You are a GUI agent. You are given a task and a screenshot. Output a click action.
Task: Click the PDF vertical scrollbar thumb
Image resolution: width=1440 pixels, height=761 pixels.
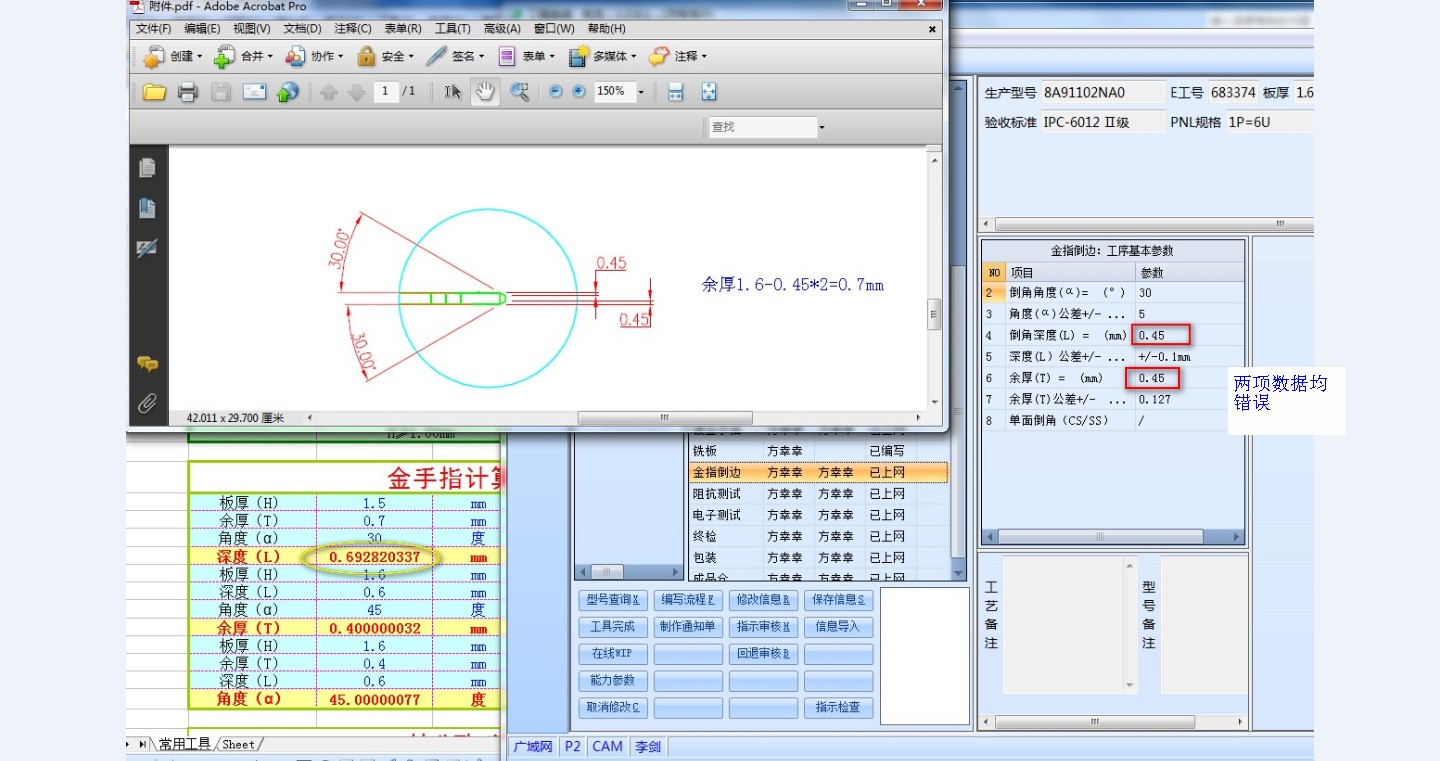click(x=934, y=314)
